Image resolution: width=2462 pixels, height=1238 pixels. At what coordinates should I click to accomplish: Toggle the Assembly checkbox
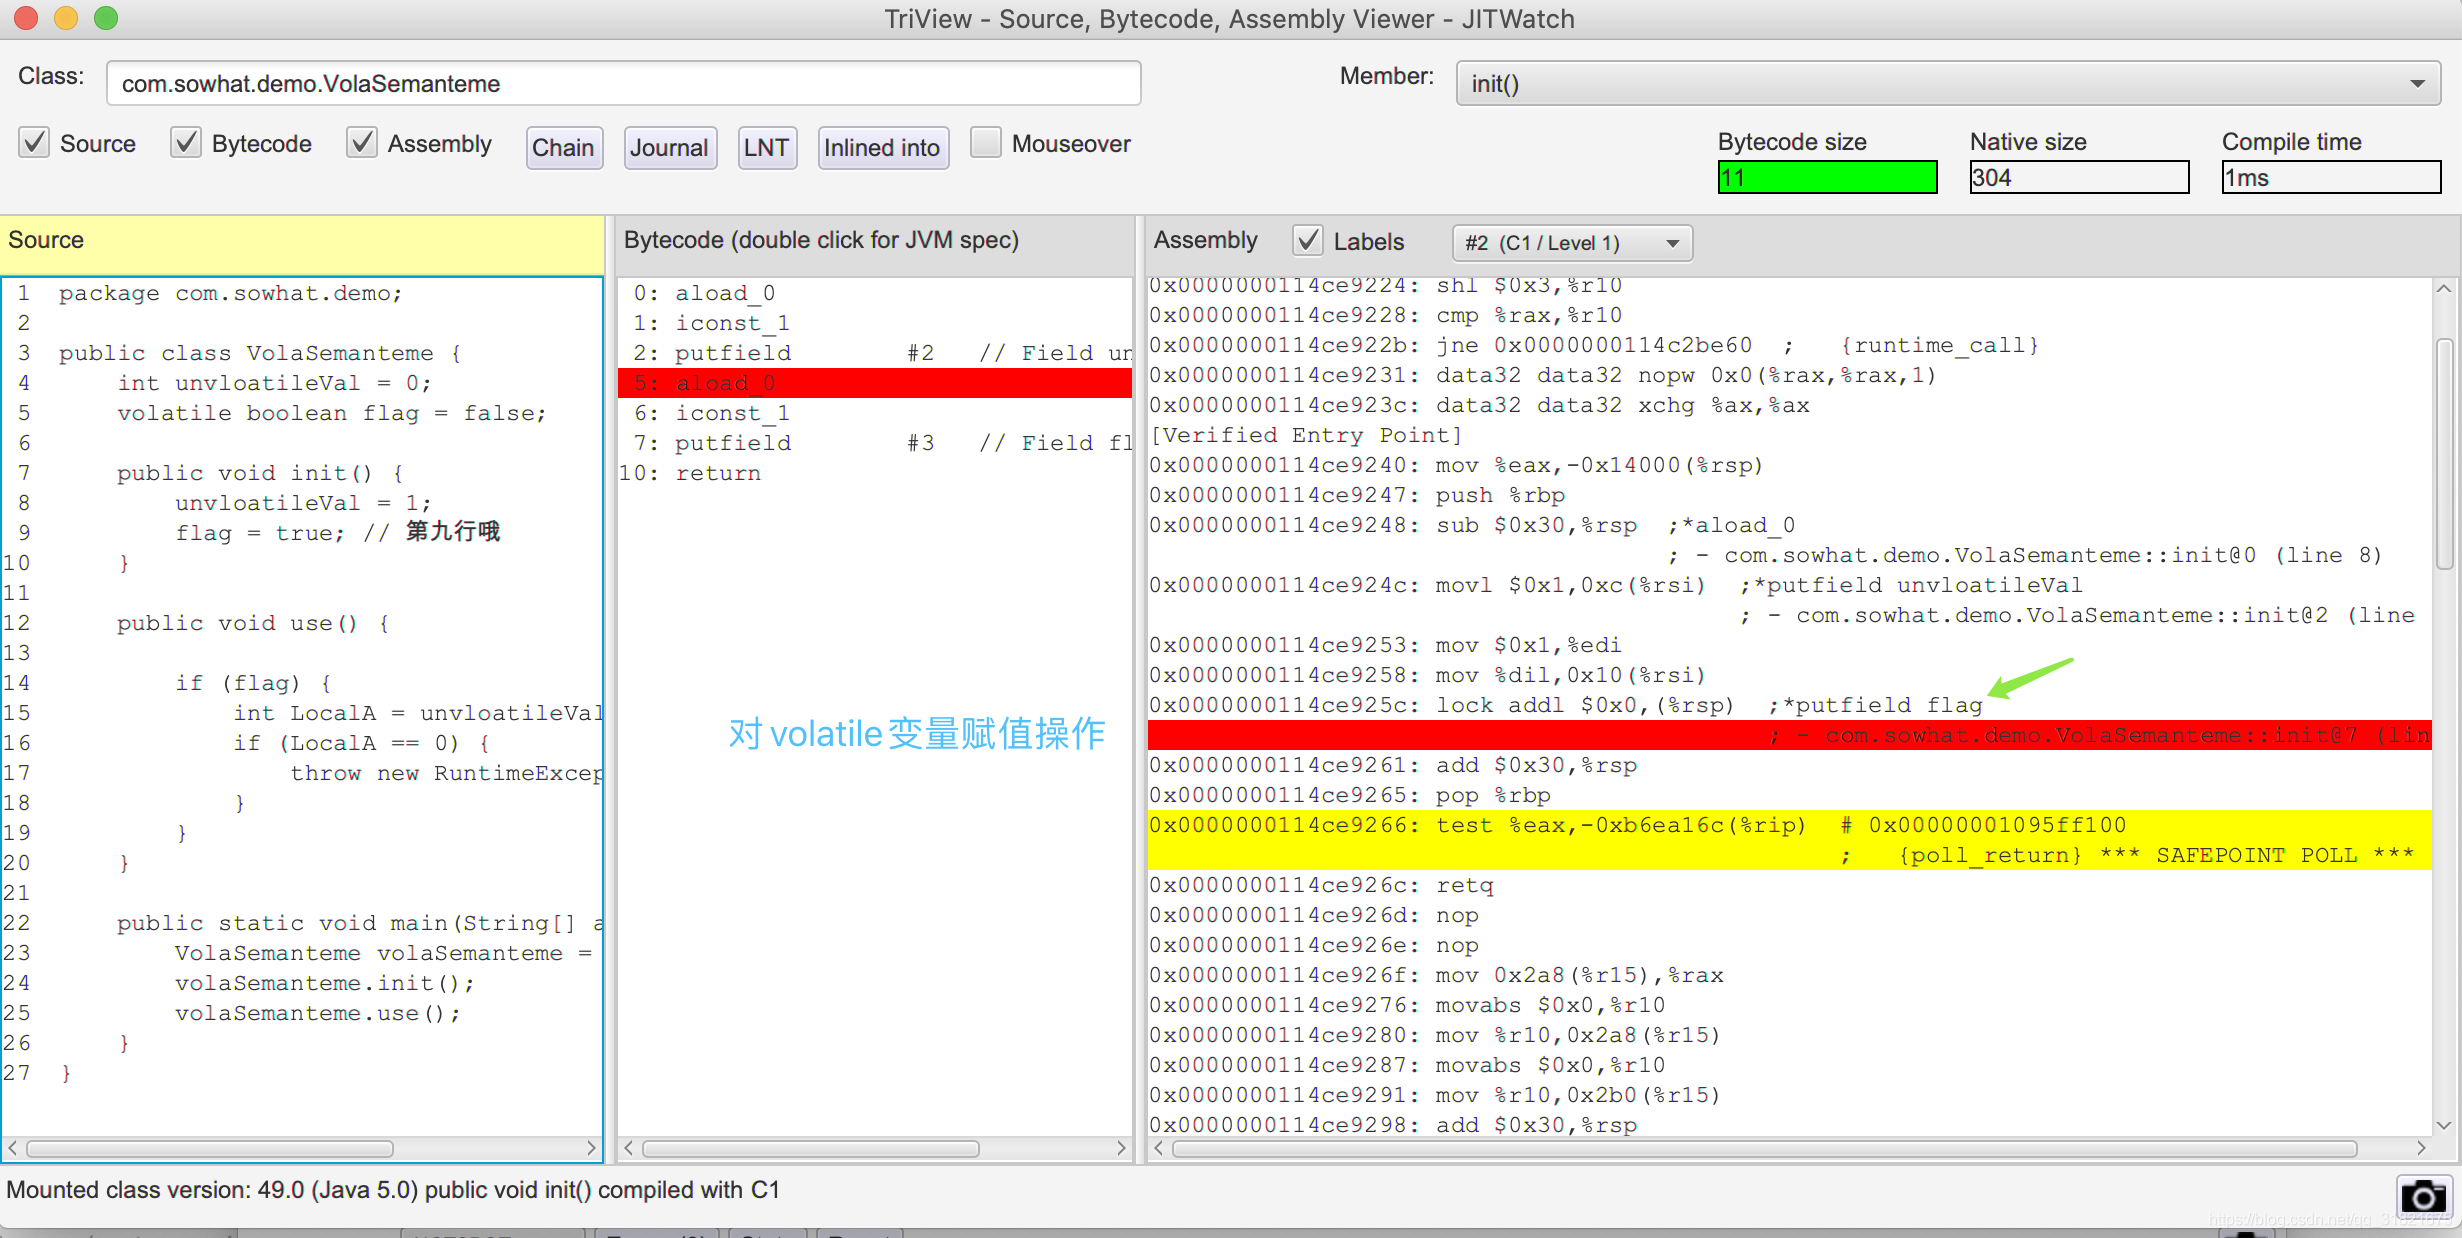[362, 143]
